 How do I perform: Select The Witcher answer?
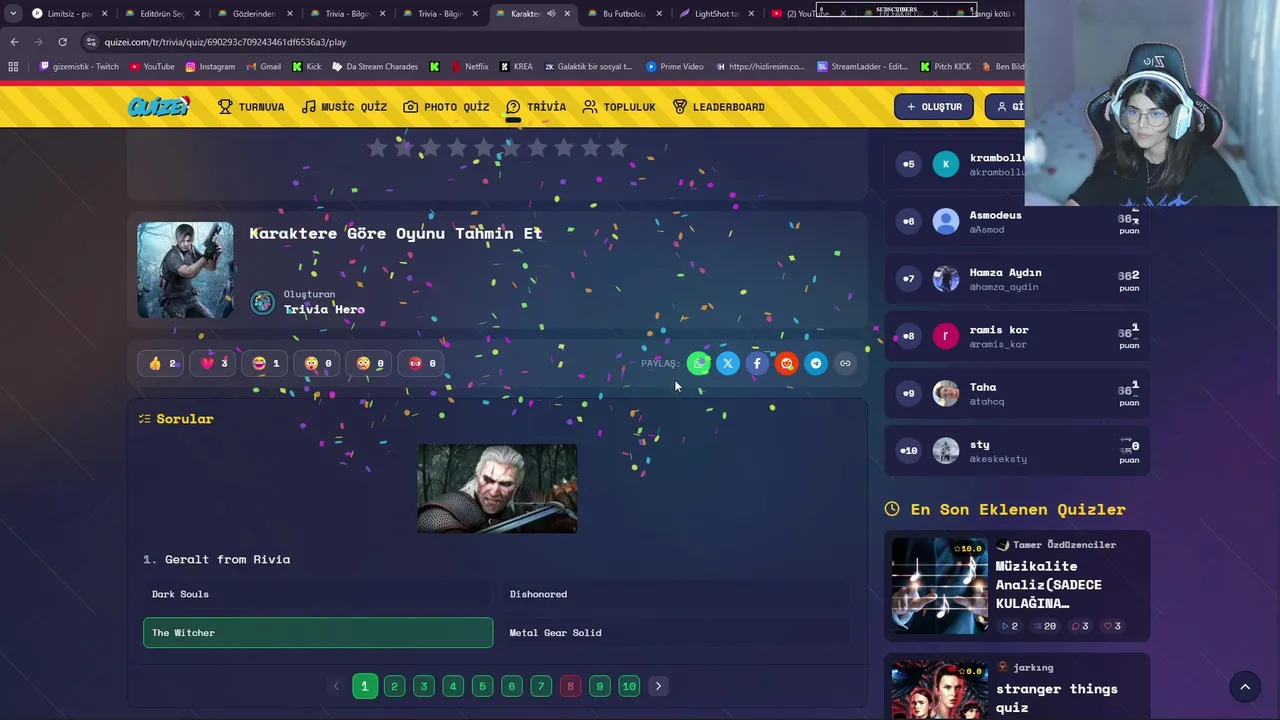coord(318,633)
